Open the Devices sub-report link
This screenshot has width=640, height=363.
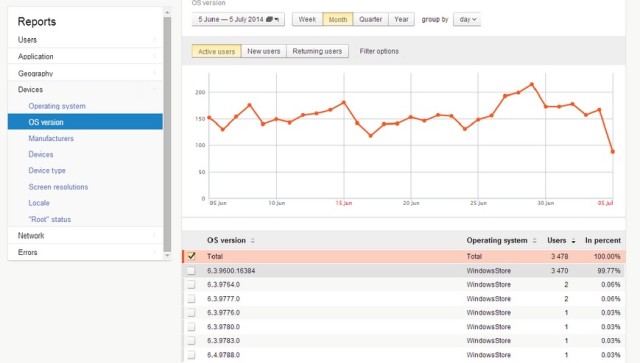40,154
